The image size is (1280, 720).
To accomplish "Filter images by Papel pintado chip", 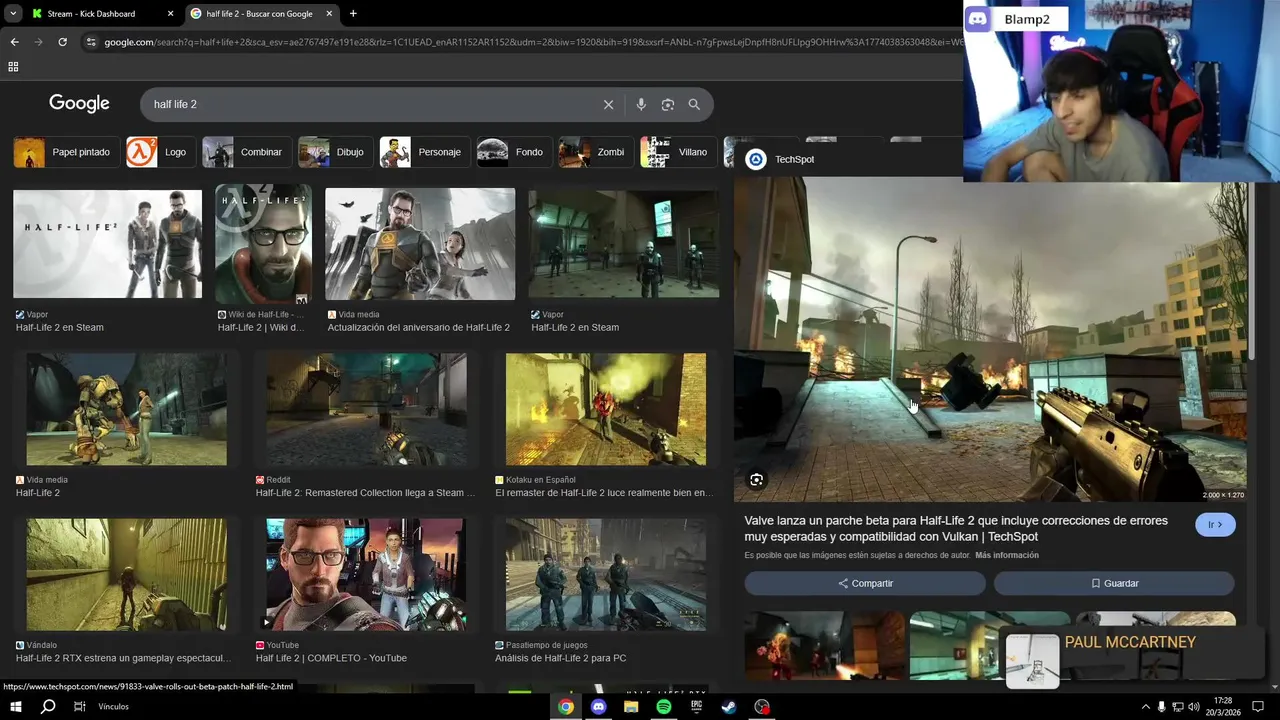I will click(x=66, y=152).
